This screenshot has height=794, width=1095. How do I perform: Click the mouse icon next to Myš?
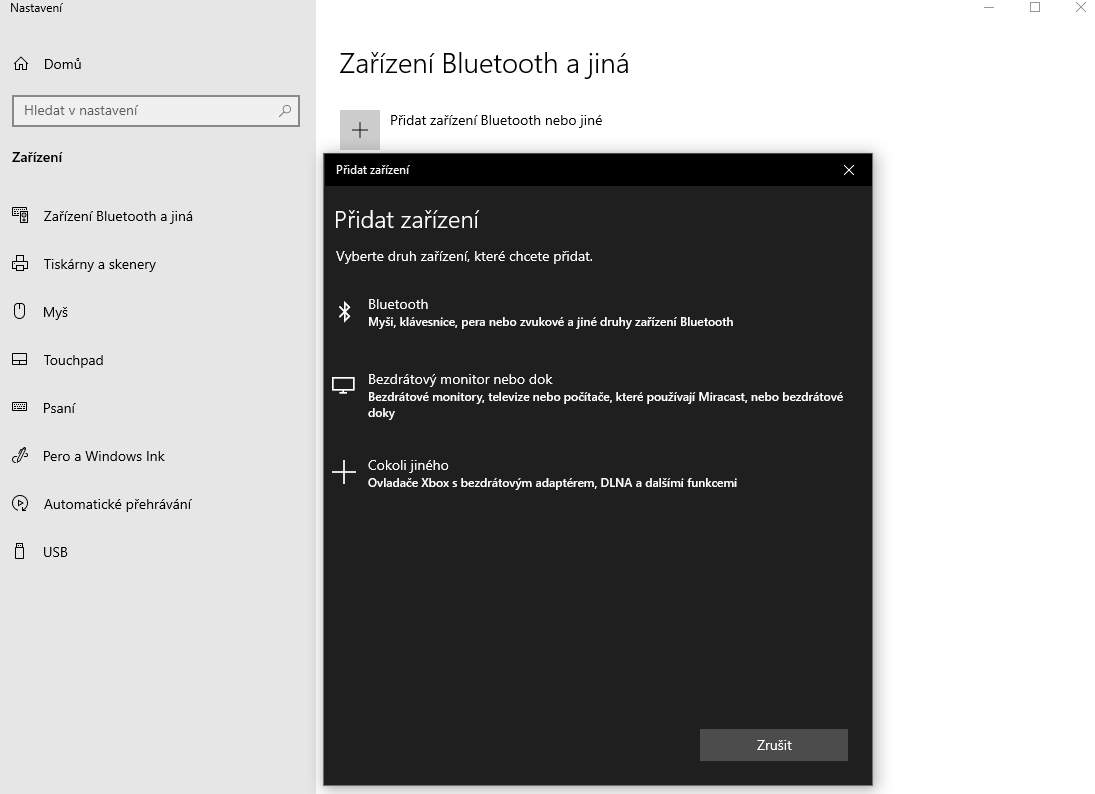[x=20, y=311]
